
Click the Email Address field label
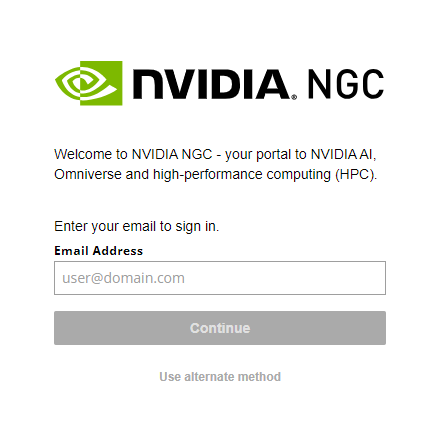(99, 251)
